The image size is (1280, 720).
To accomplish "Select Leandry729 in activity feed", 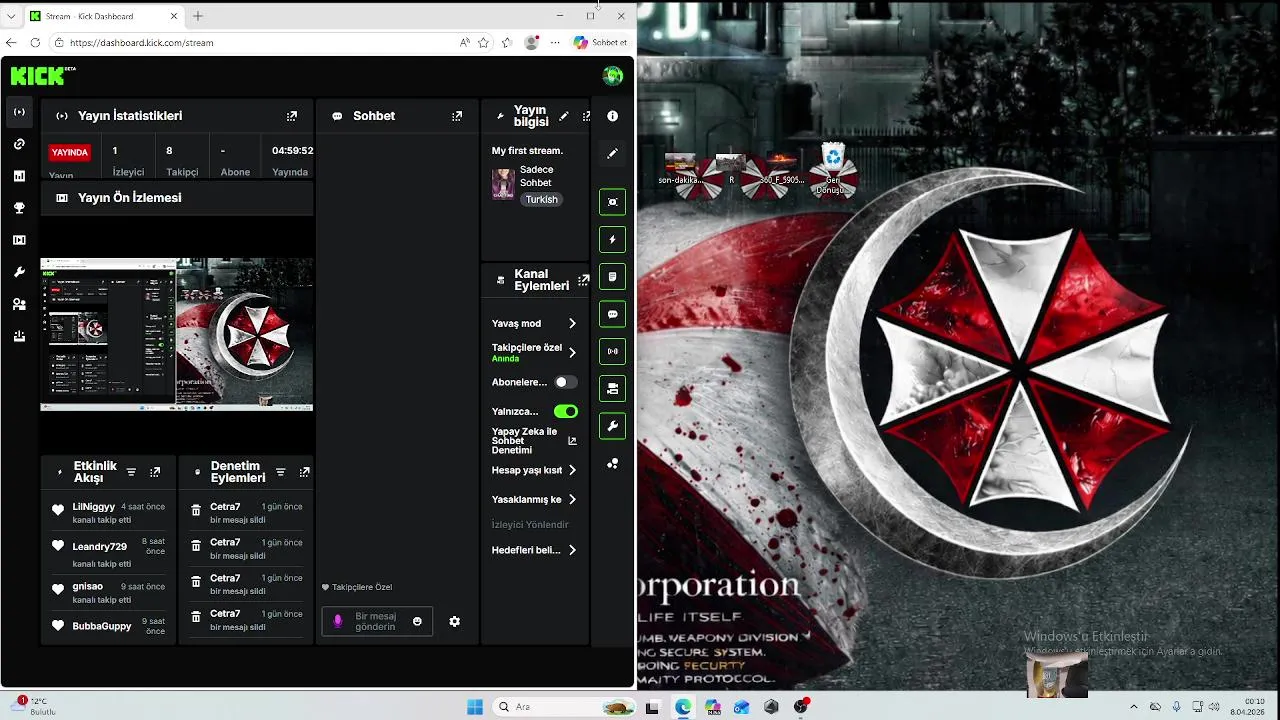I will [100, 547].
